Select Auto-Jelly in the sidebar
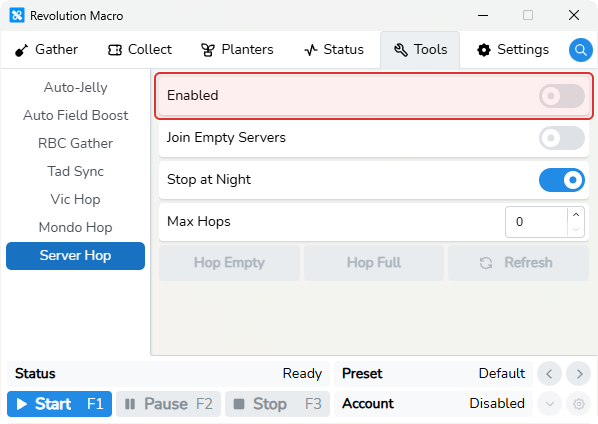The height and width of the screenshot is (424, 598). point(76,87)
